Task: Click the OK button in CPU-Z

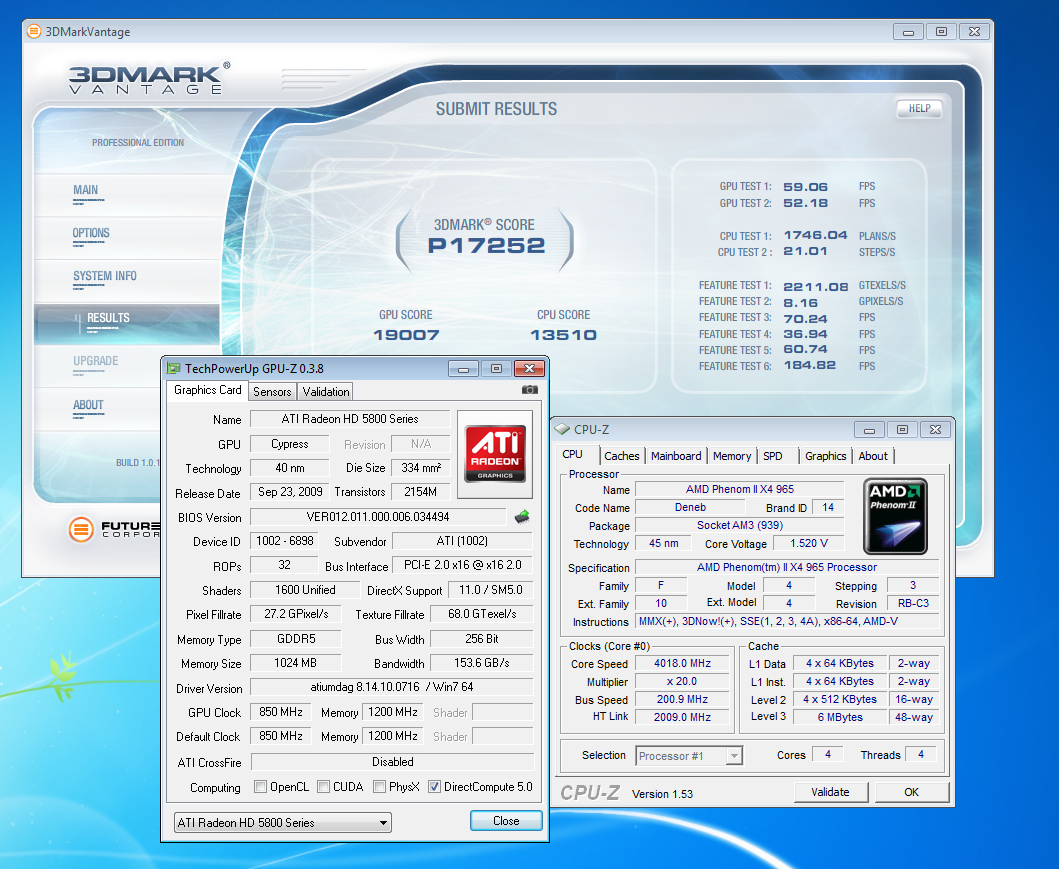Action: [x=912, y=792]
